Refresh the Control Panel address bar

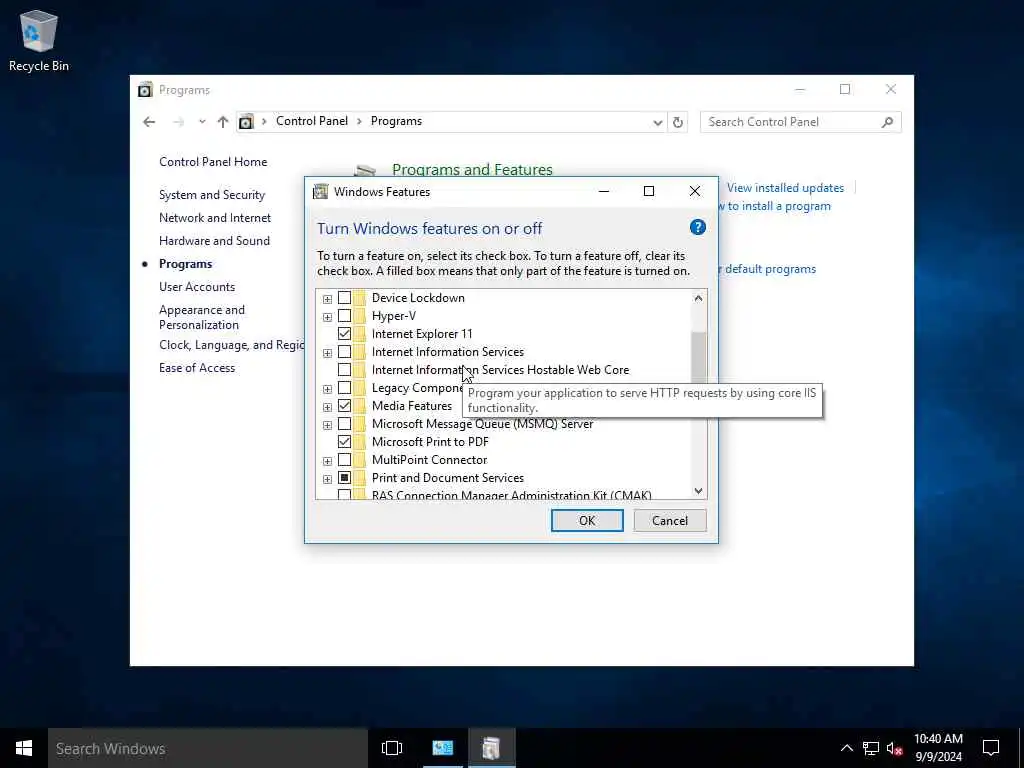pyautogui.click(x=678, y=122)
